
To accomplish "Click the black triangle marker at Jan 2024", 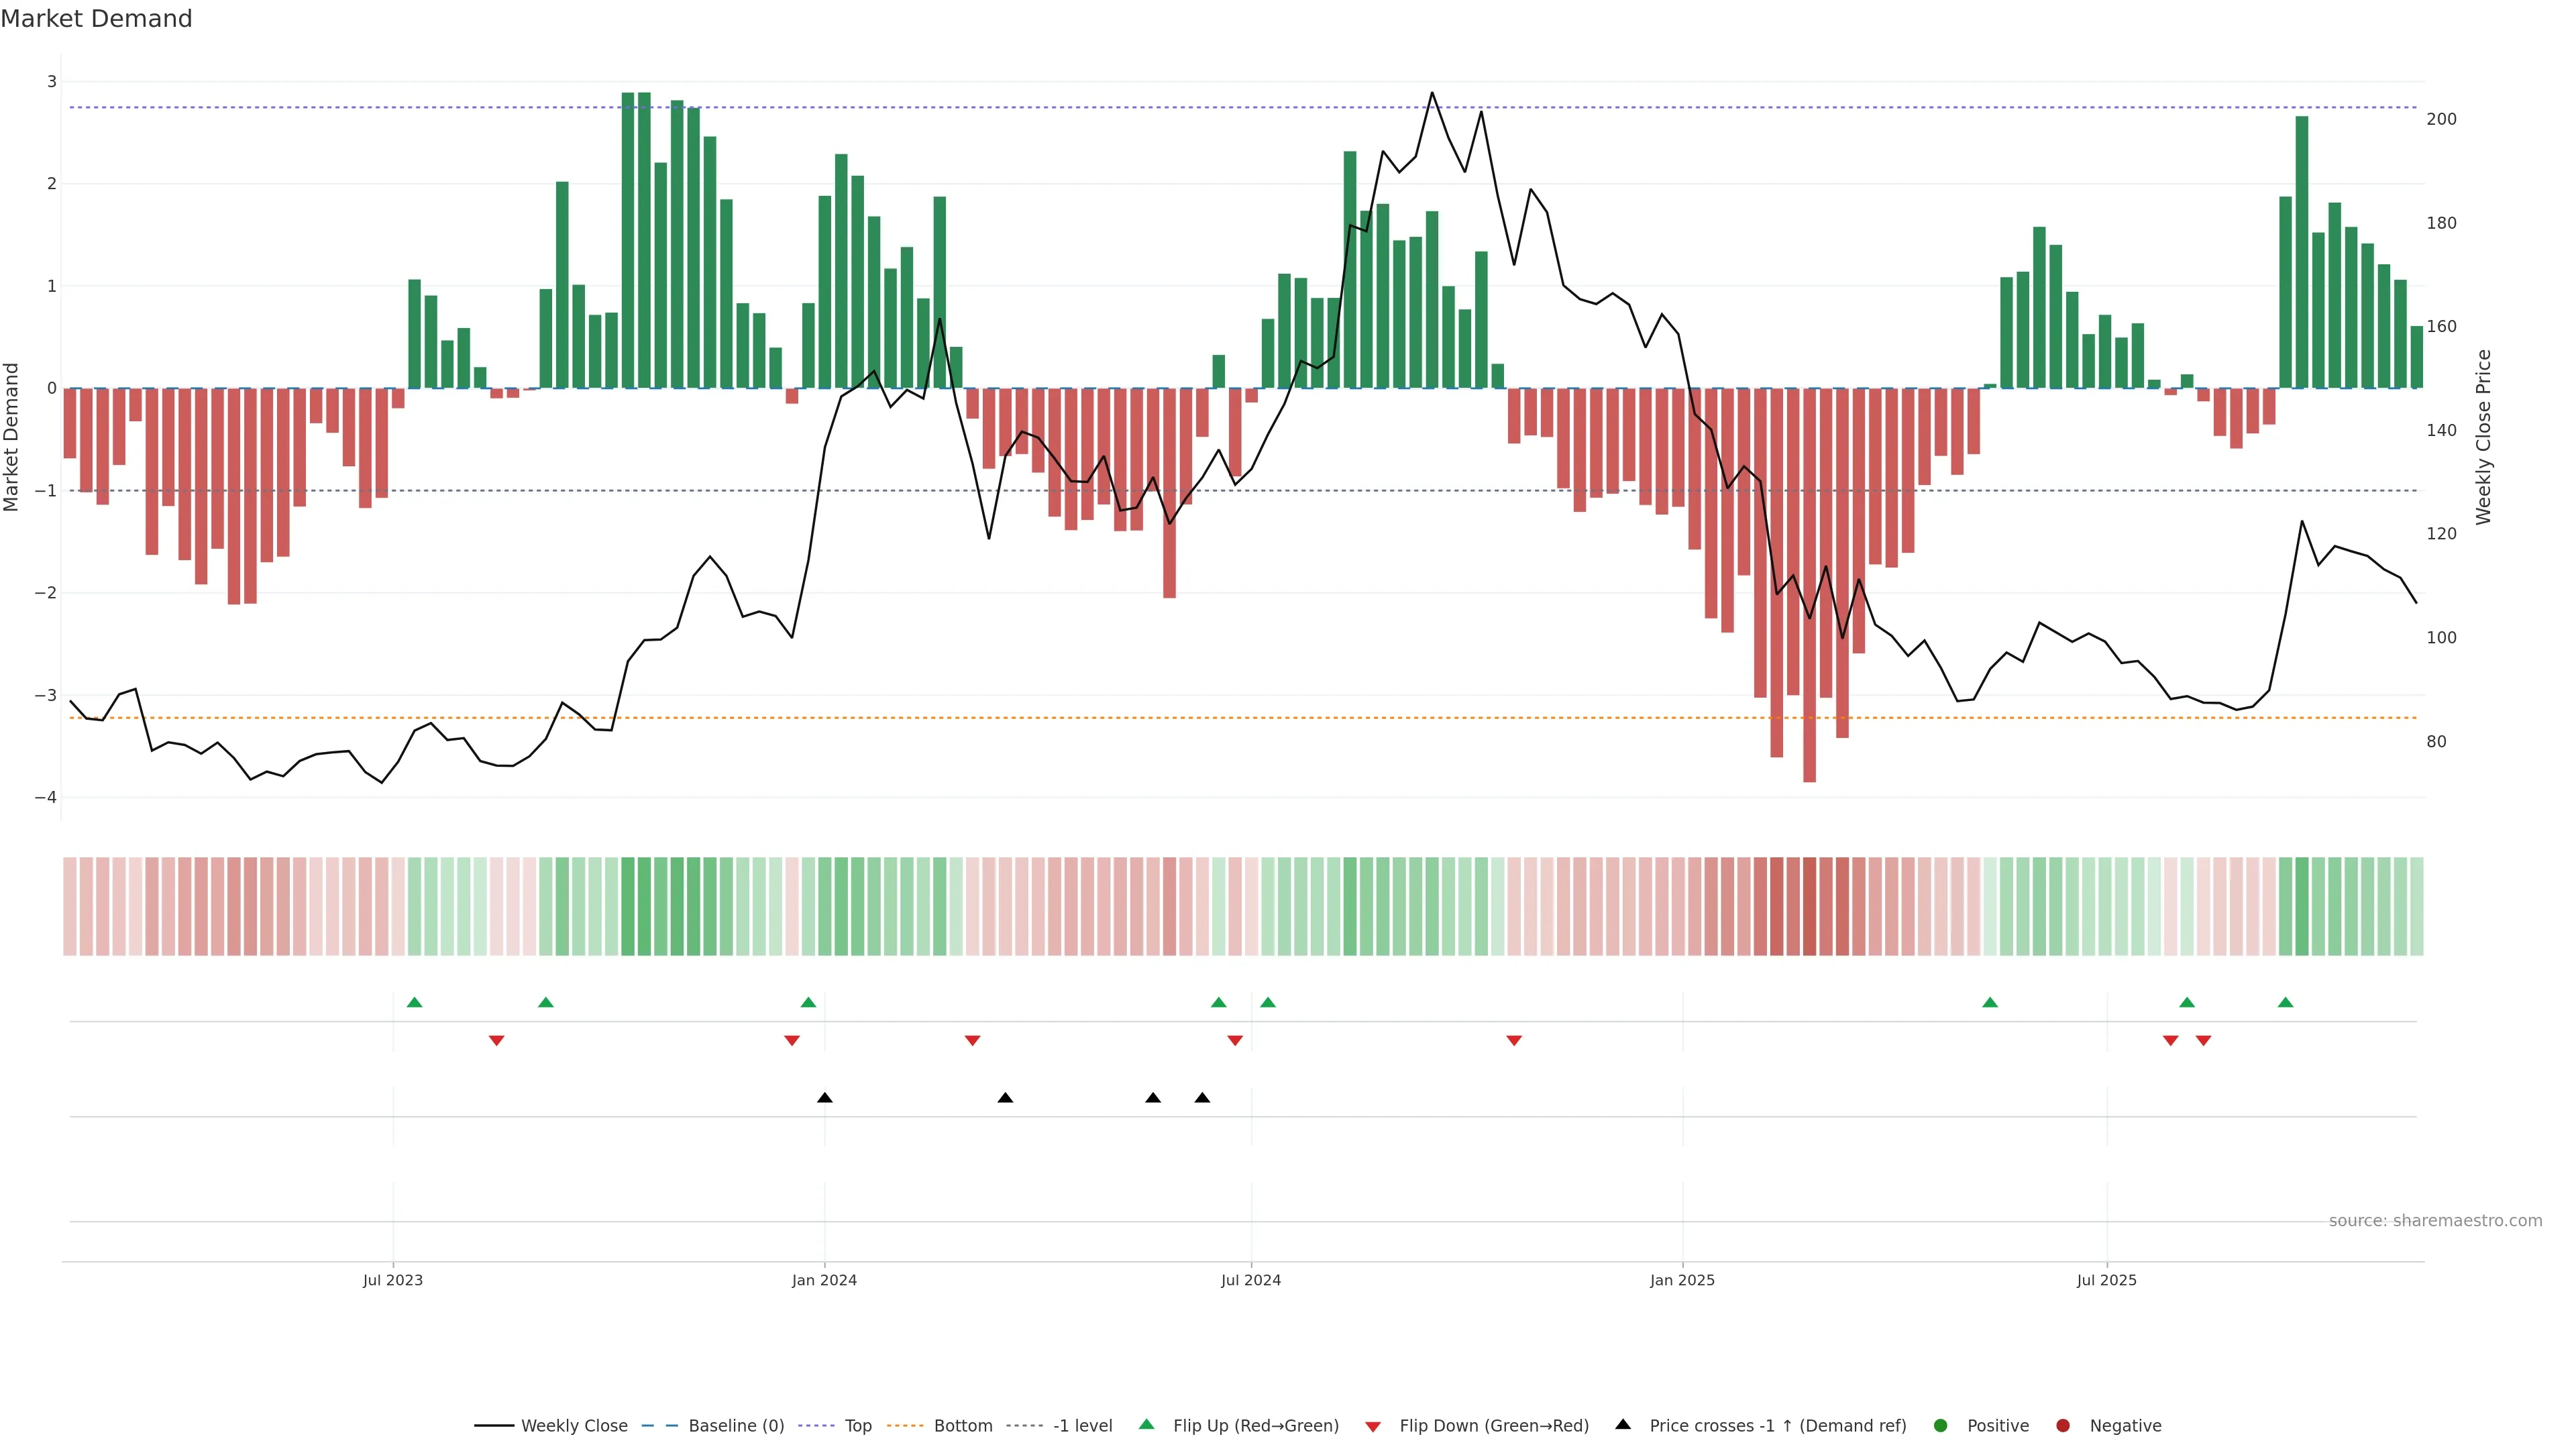I will (825, 1098).
